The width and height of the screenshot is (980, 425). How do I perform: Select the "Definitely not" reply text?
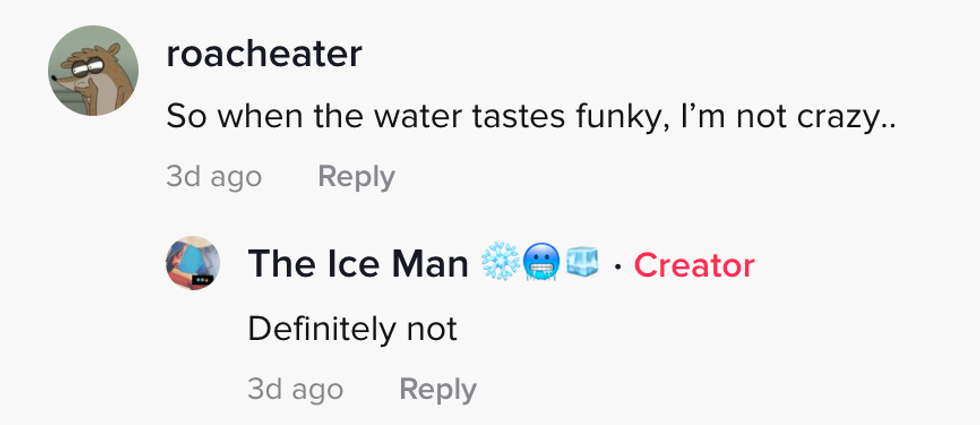[x=352, y=328]
